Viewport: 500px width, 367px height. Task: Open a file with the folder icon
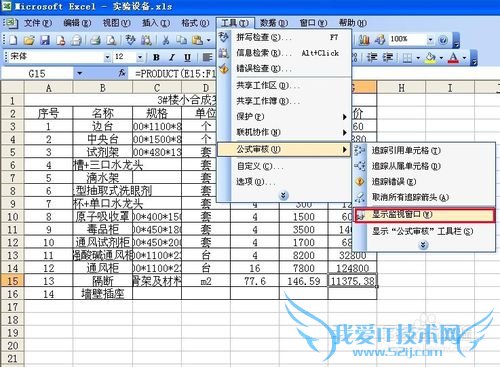[x=29, y=40]
